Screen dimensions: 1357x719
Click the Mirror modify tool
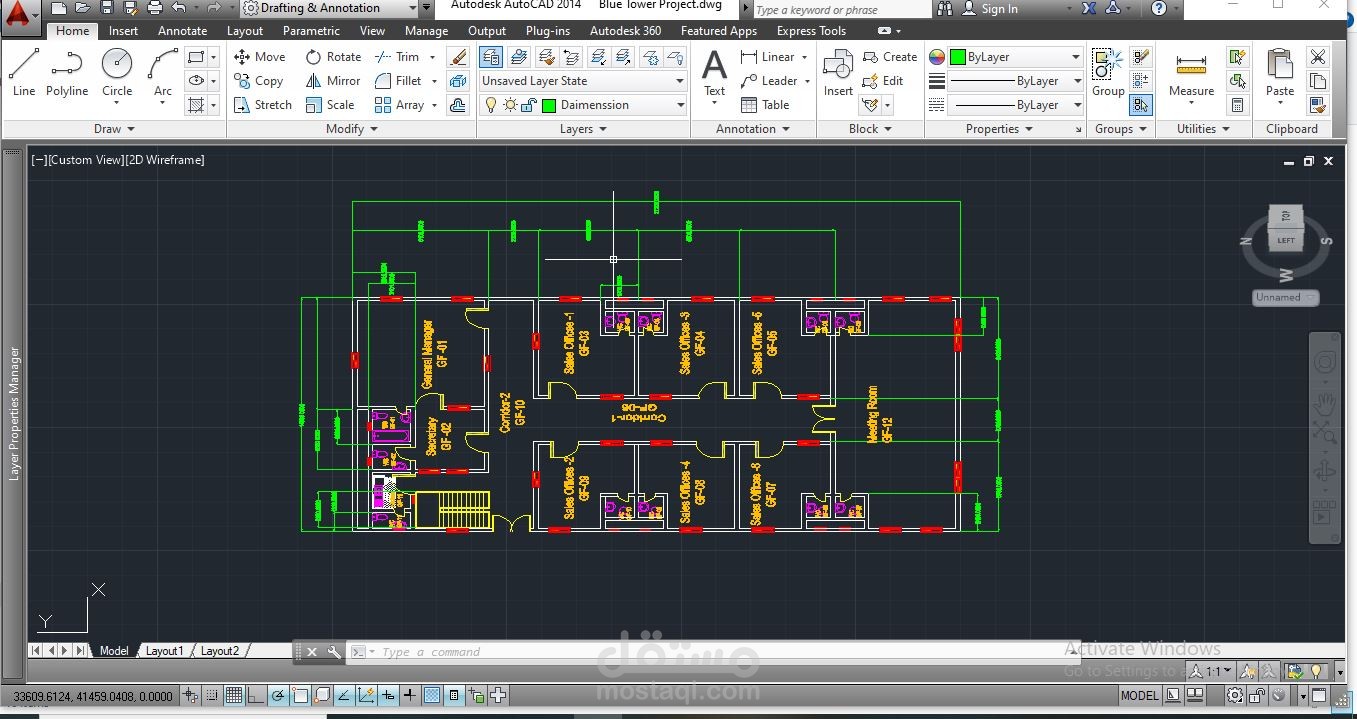(332, 81)
